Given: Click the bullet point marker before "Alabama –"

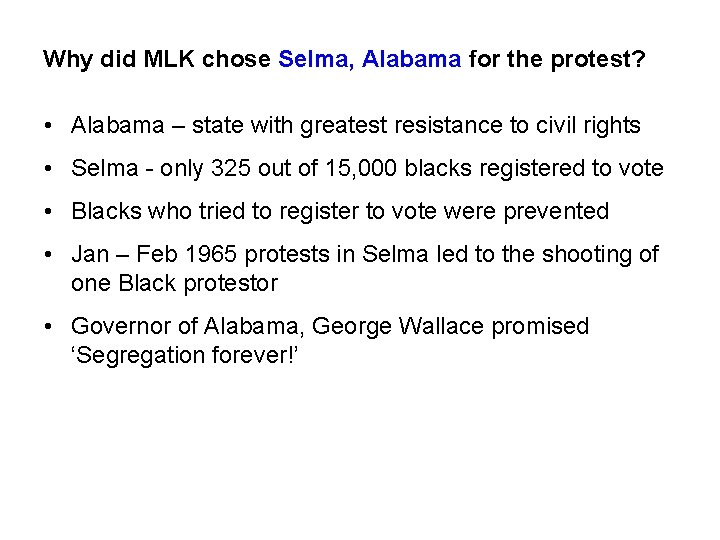Looking at the screenshot, I should (x=48, y=126).
